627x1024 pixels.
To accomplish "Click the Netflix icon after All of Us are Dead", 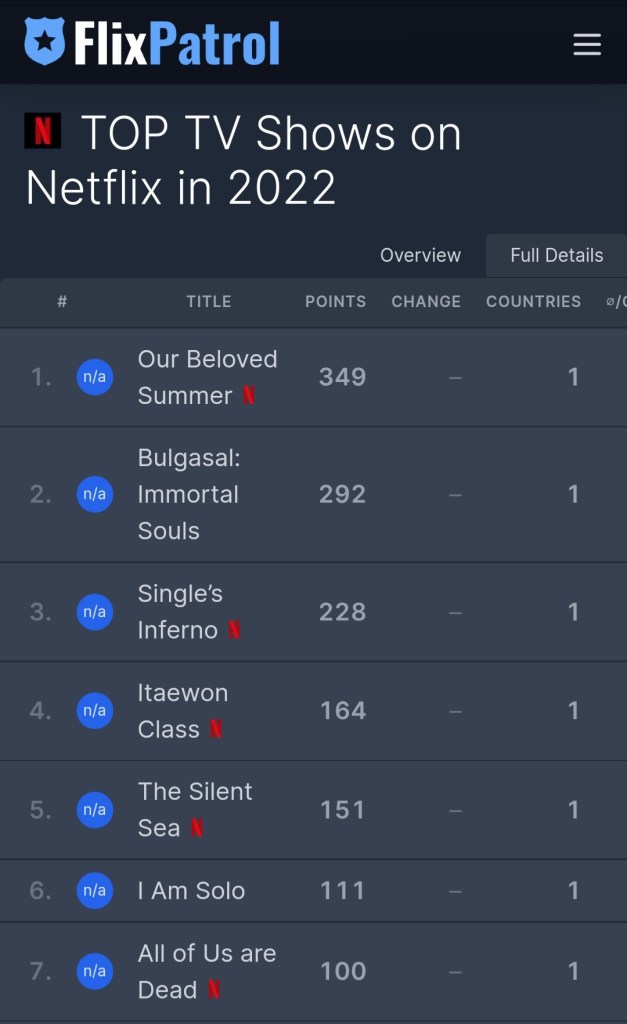I will click(214, 990).
